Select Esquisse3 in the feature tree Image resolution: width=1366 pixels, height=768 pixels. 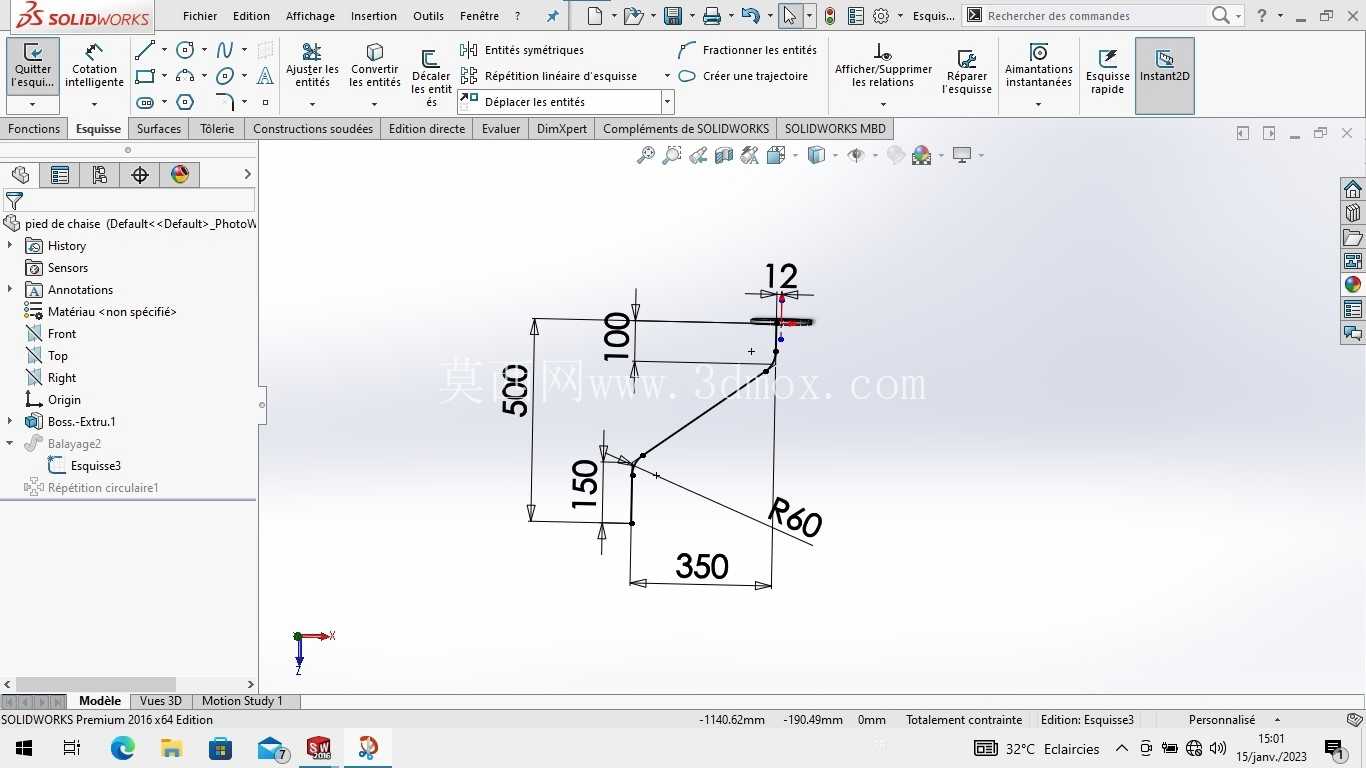click(96, 466)
